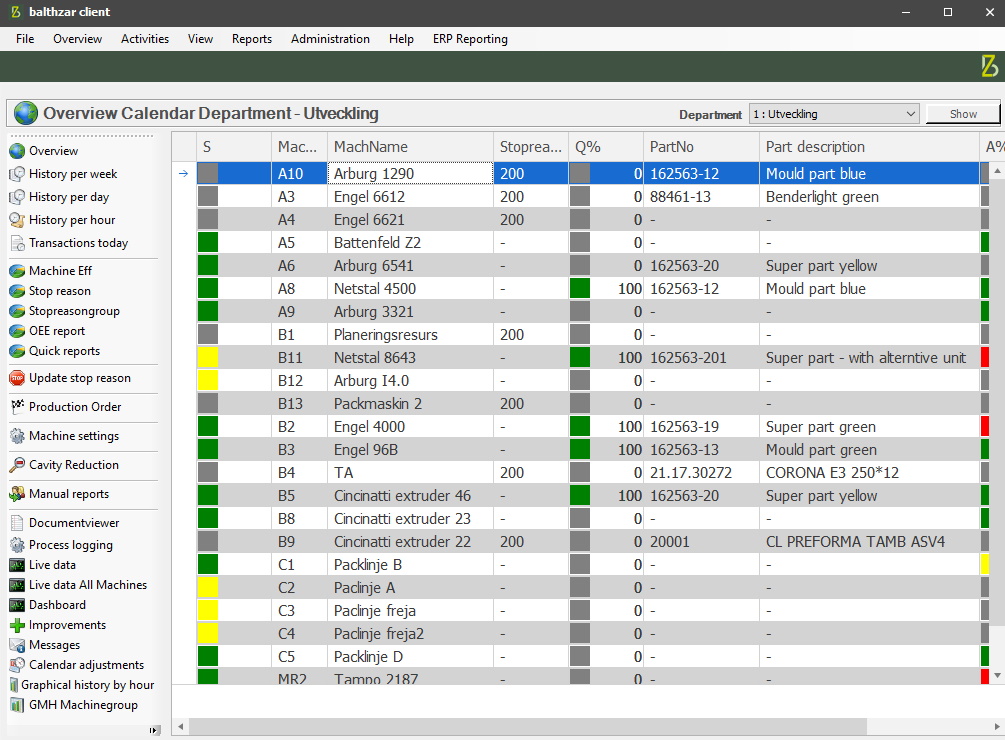Screen dimensions: 1005x740
Task: Open Stopreasongroup report icon
Action: [x=17, y=311]
